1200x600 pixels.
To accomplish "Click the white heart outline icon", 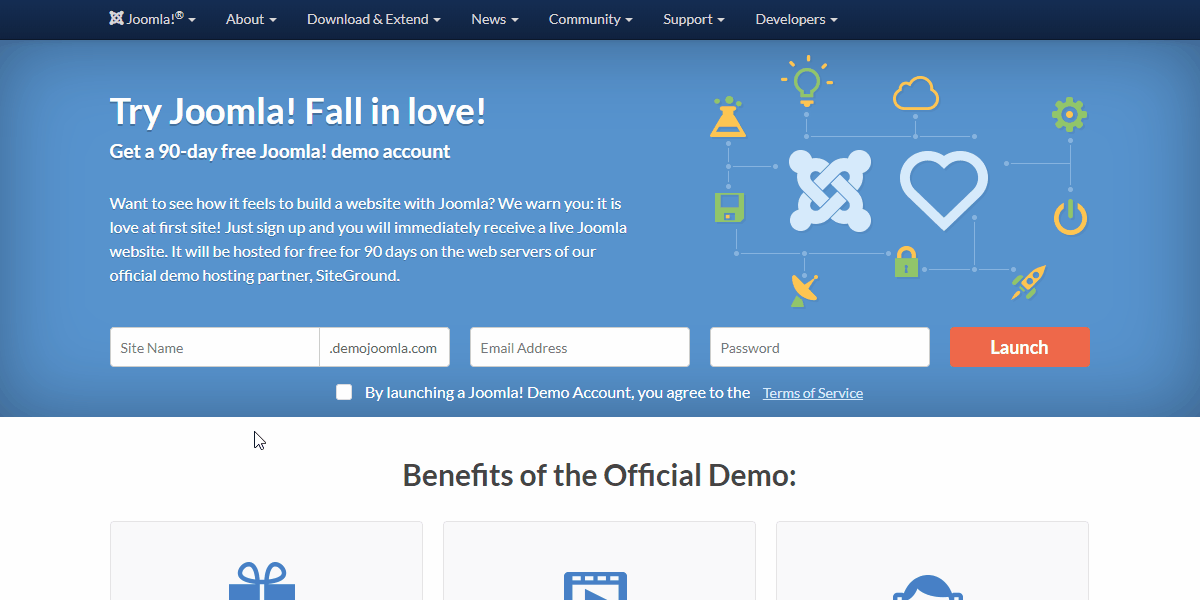I will (944, 190).
